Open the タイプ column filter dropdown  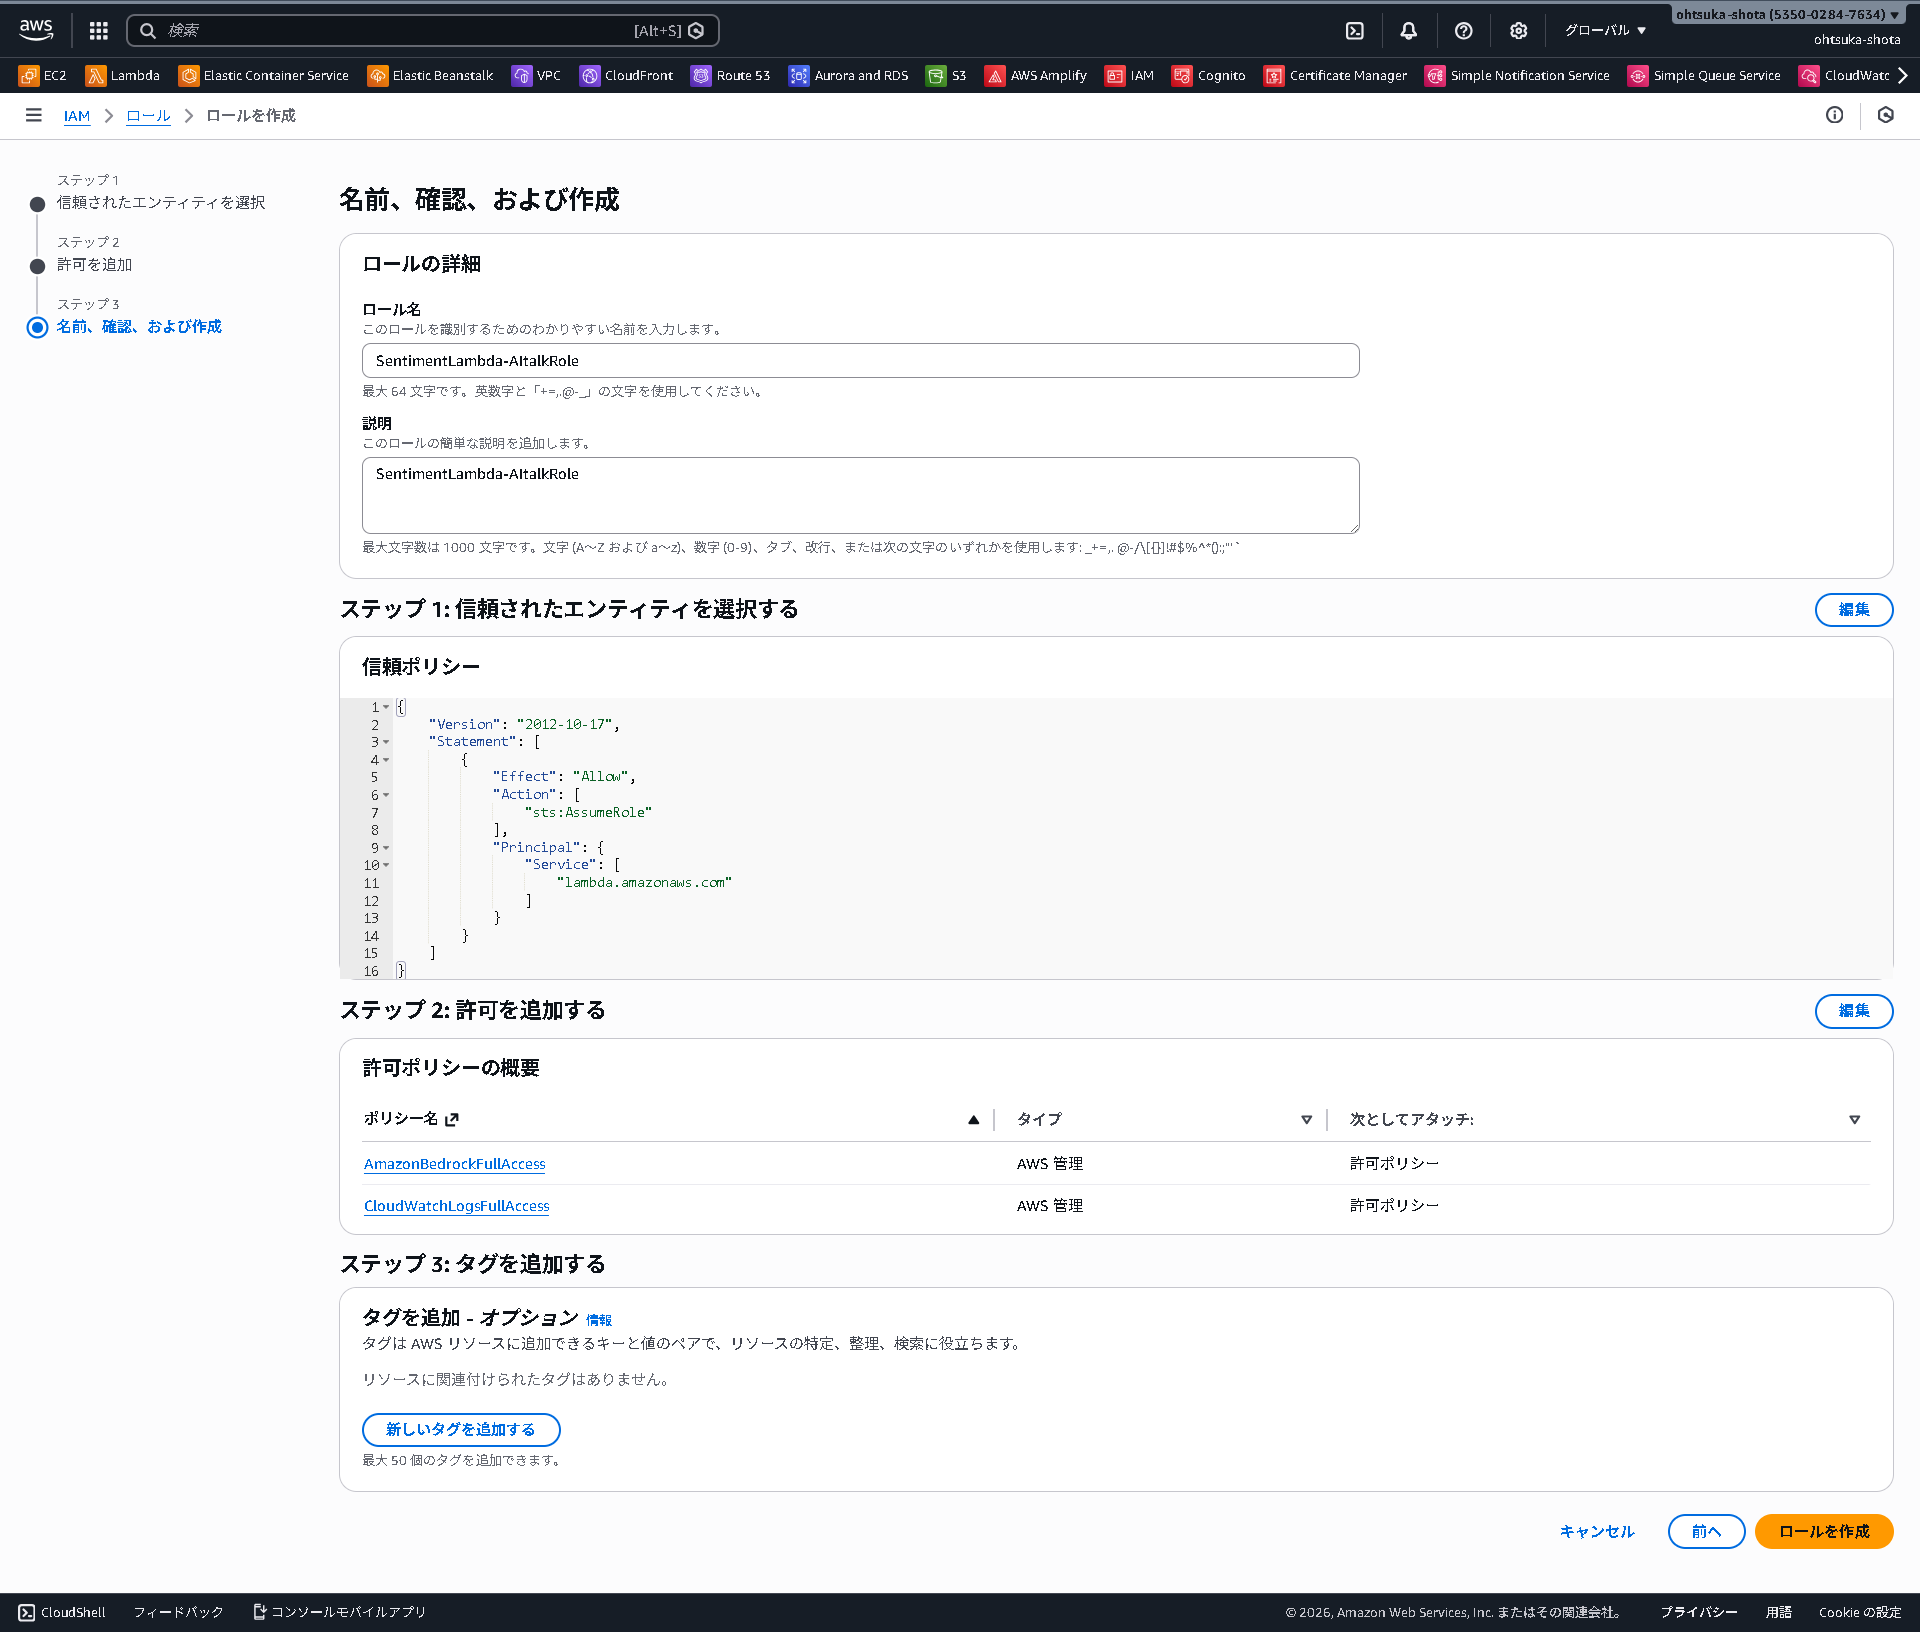coord(1307,1120)
